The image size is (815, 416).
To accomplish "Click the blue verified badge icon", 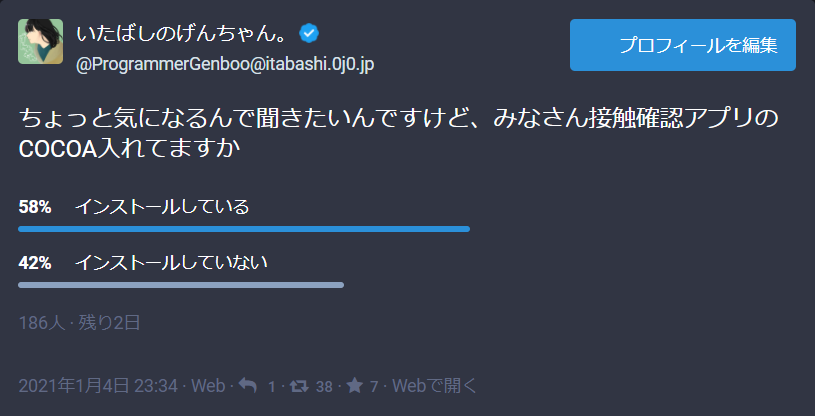I will (x=310, y=34).
